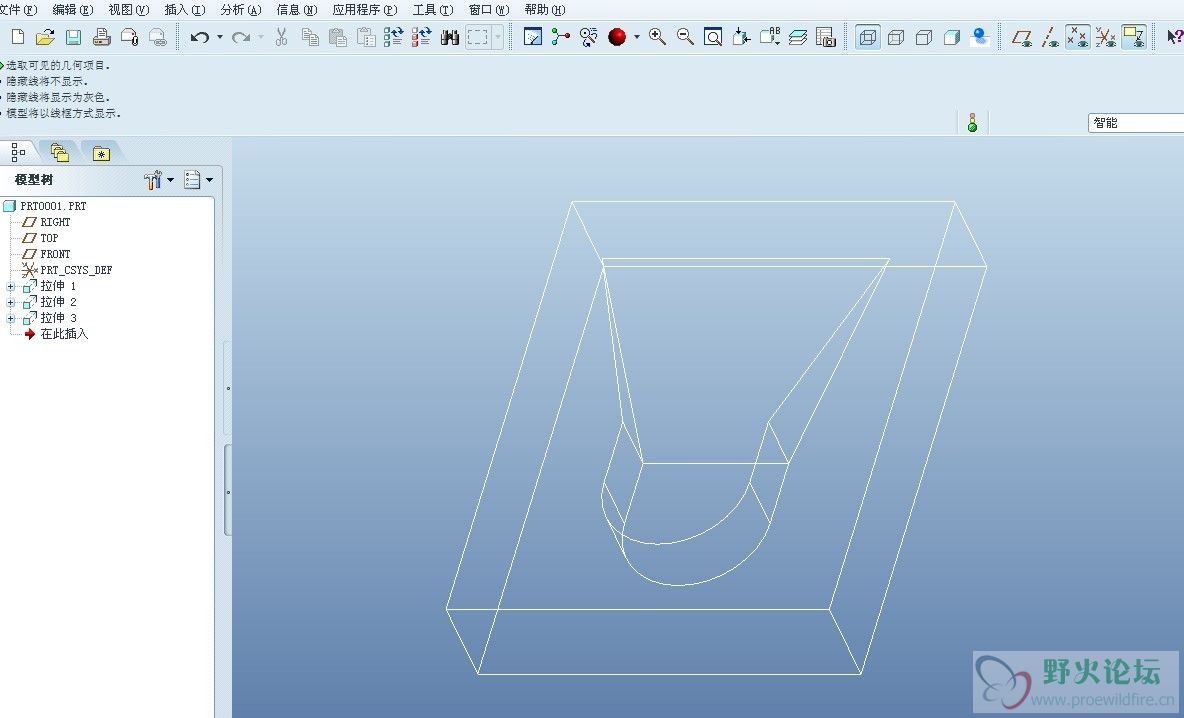
Task: Open the model tree show list dropdown
Action: (x=199, y=180)
